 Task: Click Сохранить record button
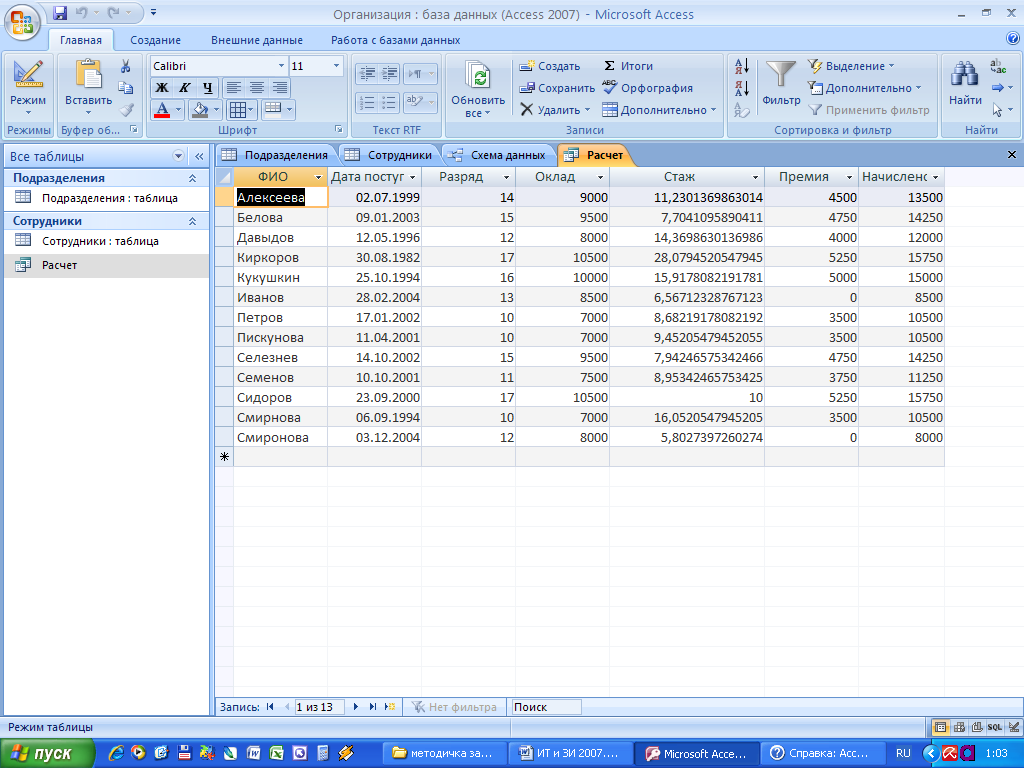(x=556, y=88)
